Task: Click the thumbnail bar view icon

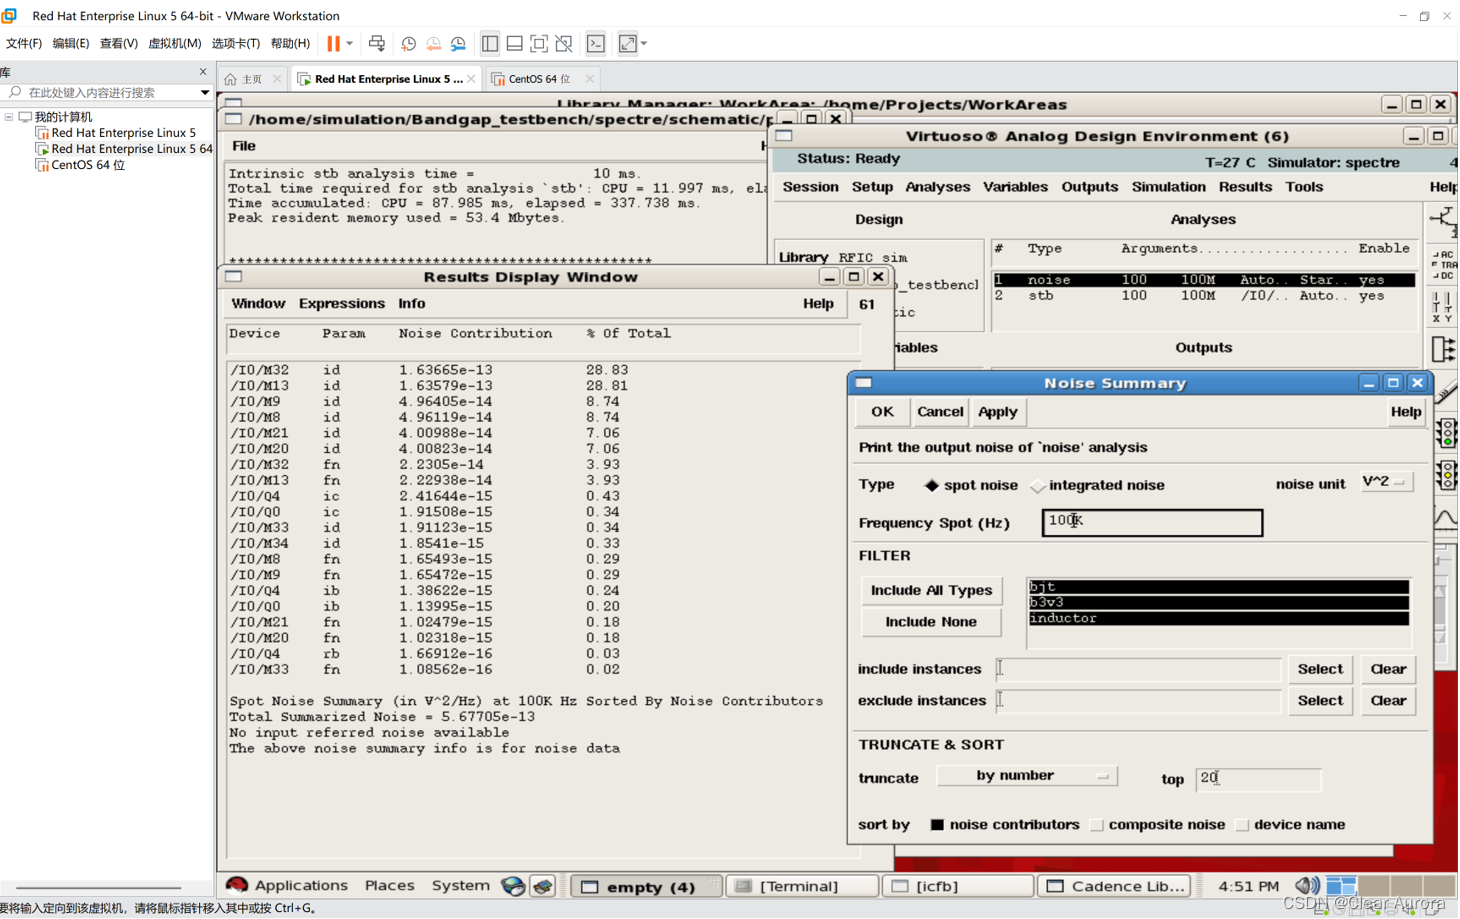Action: point(514,43)
